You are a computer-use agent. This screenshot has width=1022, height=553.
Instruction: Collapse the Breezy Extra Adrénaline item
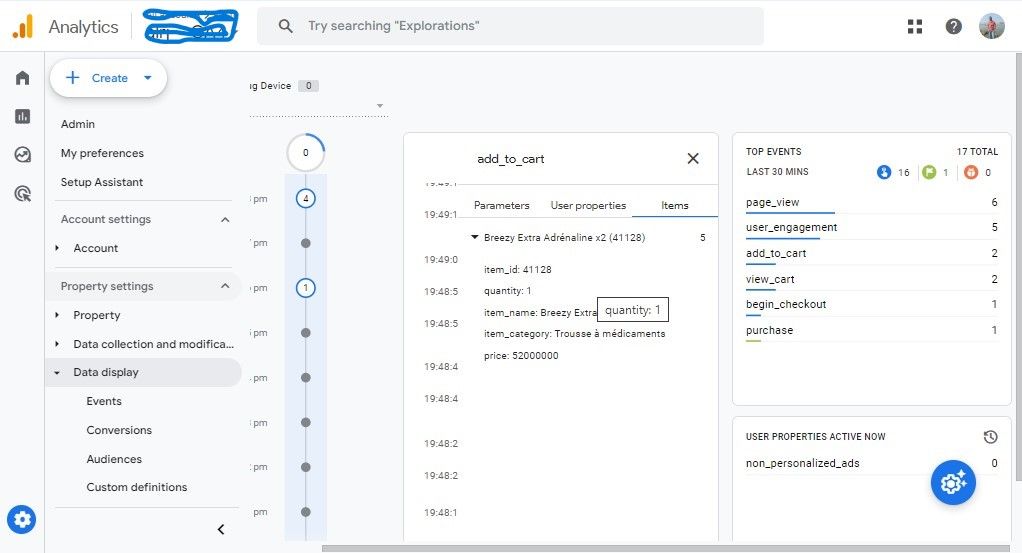(475, 237)
